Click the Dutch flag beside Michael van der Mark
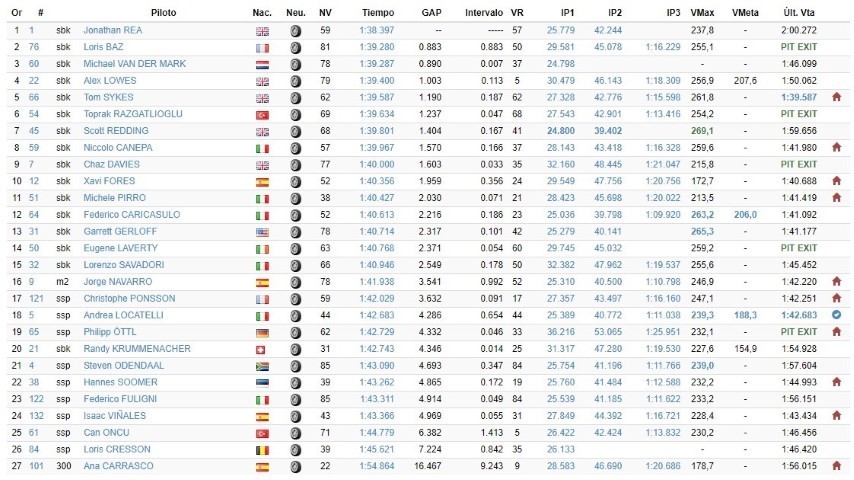Image resolution: width=854 pixels, height=480 pixels. pos(263,64)
